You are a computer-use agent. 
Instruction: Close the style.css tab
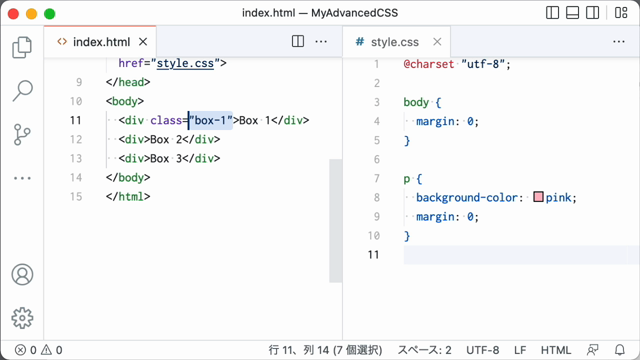point(437,42)
